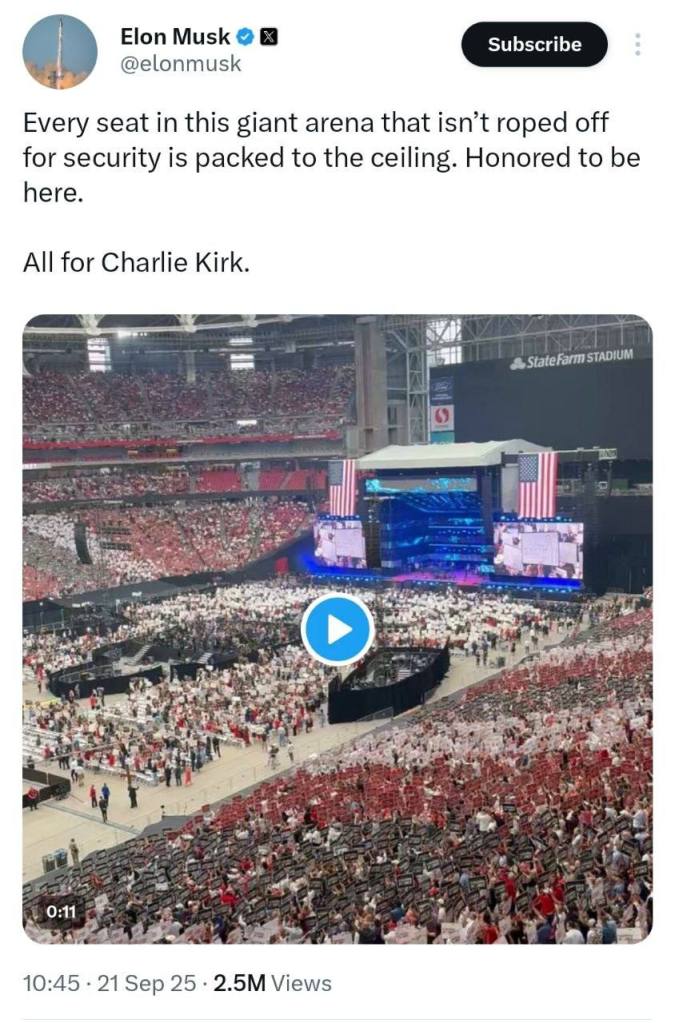Click the State Farm Stadium watermark in video
Image resolution: width=675 pixels, height=1023 pixels.
[570, 360]
